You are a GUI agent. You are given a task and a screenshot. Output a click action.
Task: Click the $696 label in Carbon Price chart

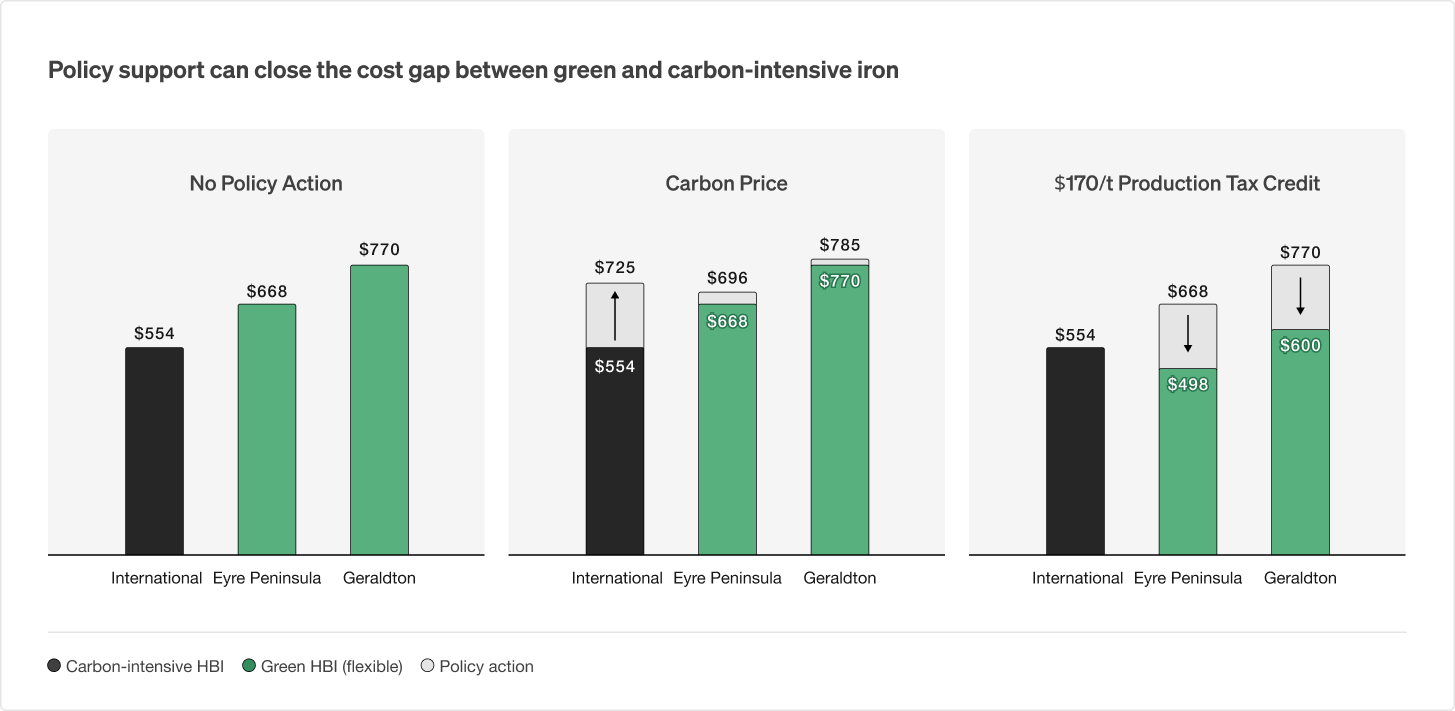pyautogui.click(x=727, y=278)
